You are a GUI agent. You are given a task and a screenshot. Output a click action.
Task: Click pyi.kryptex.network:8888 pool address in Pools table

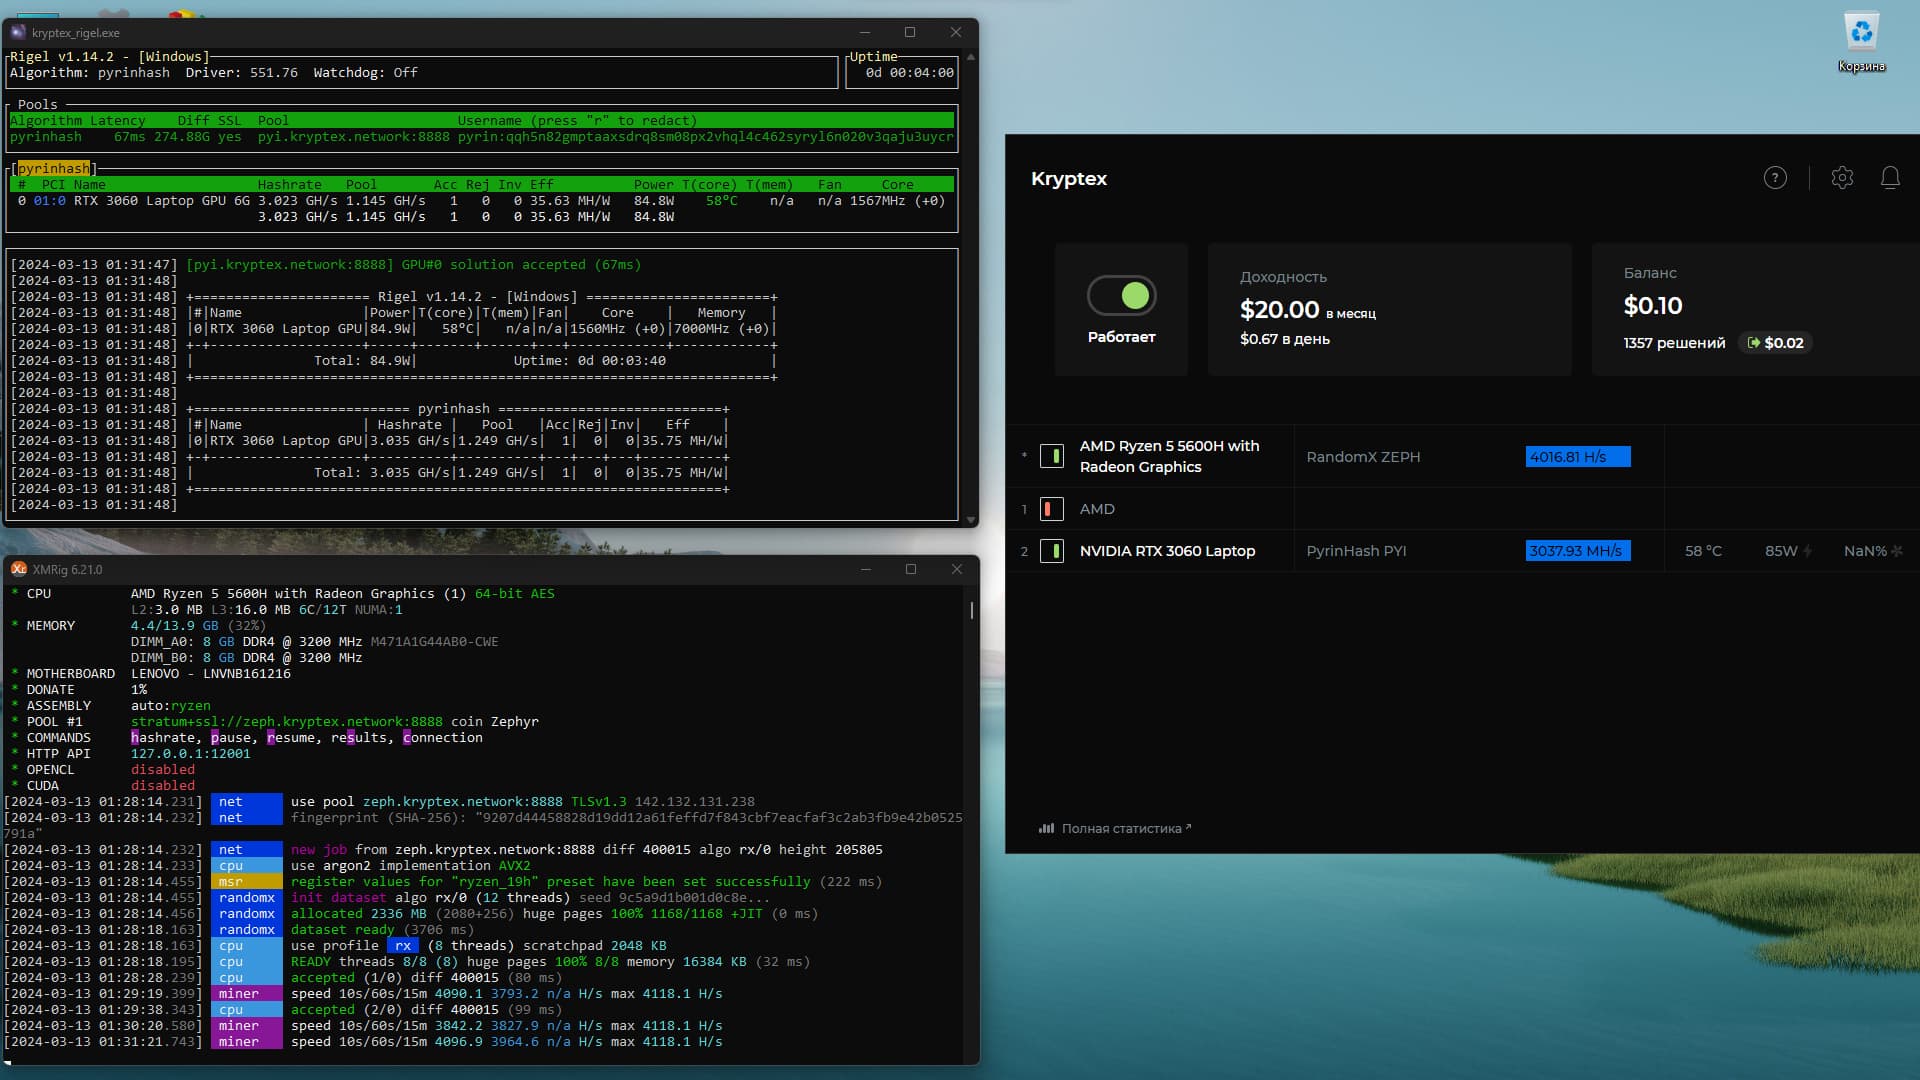353,137
